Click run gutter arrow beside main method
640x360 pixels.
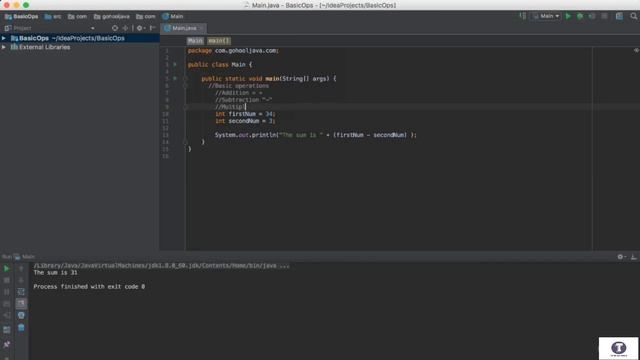[175, 78]
